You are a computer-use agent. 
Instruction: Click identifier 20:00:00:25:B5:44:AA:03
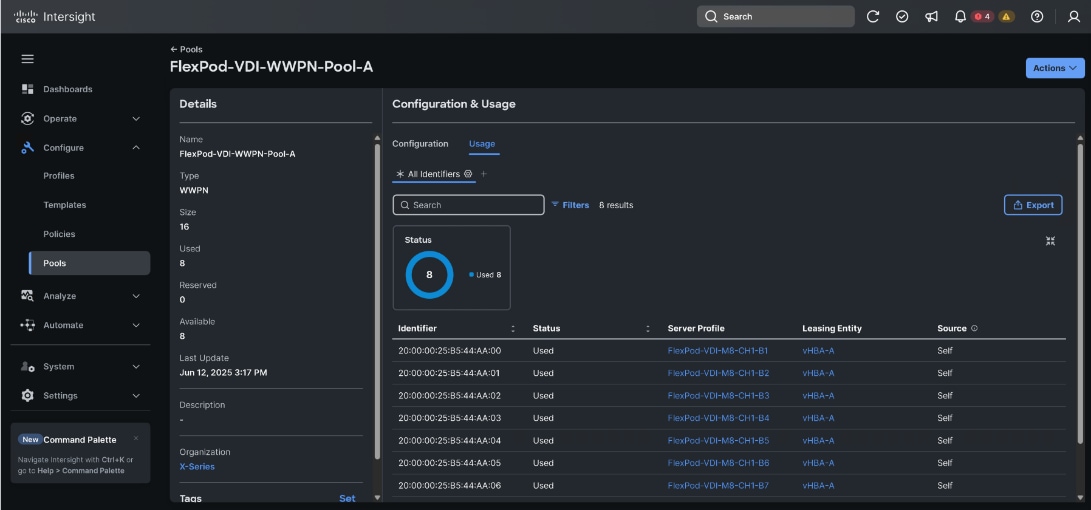[x=449, y=418]
